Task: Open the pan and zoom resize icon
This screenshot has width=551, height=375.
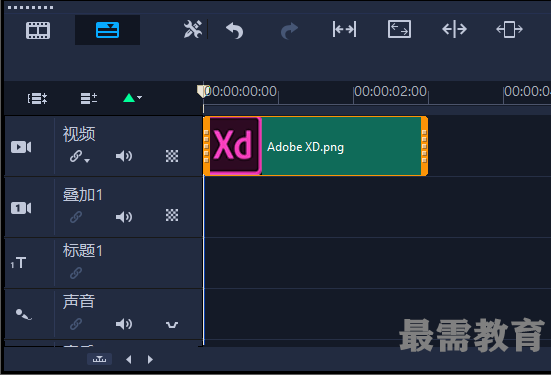Action: click(x=399, y=29)
